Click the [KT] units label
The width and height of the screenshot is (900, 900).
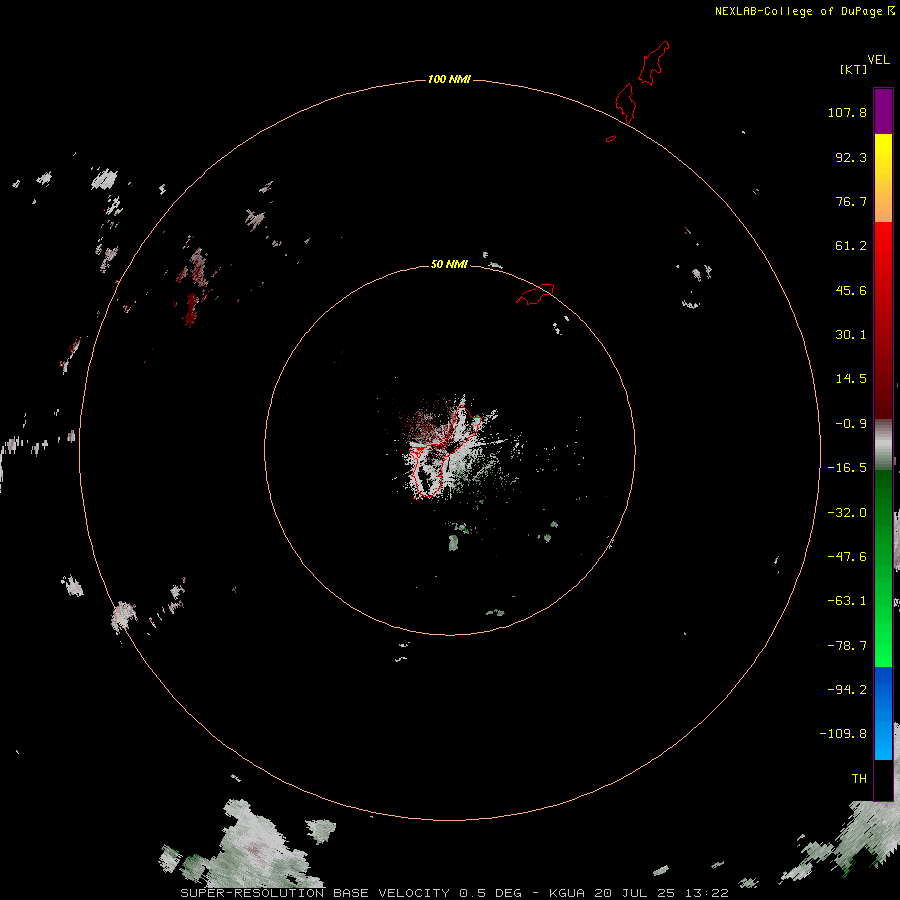(x=854, y=69)
